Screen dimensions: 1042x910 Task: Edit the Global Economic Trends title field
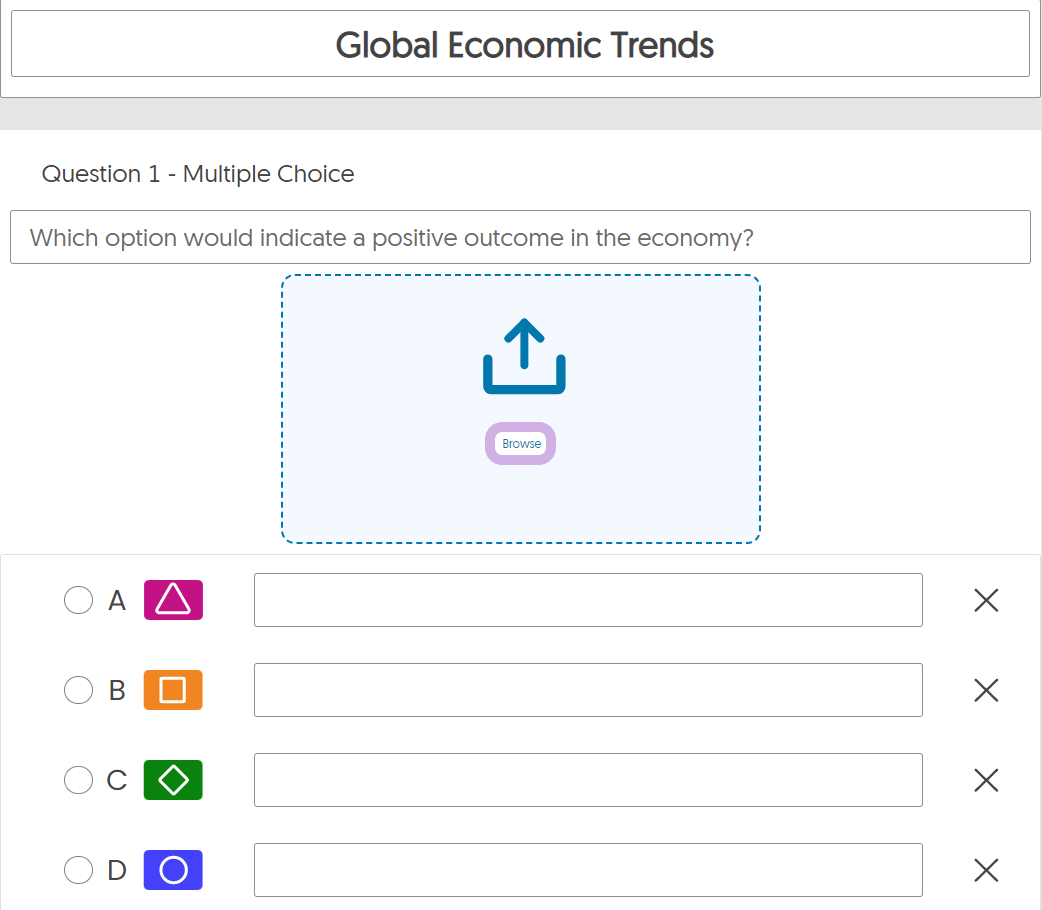(520, 44)
